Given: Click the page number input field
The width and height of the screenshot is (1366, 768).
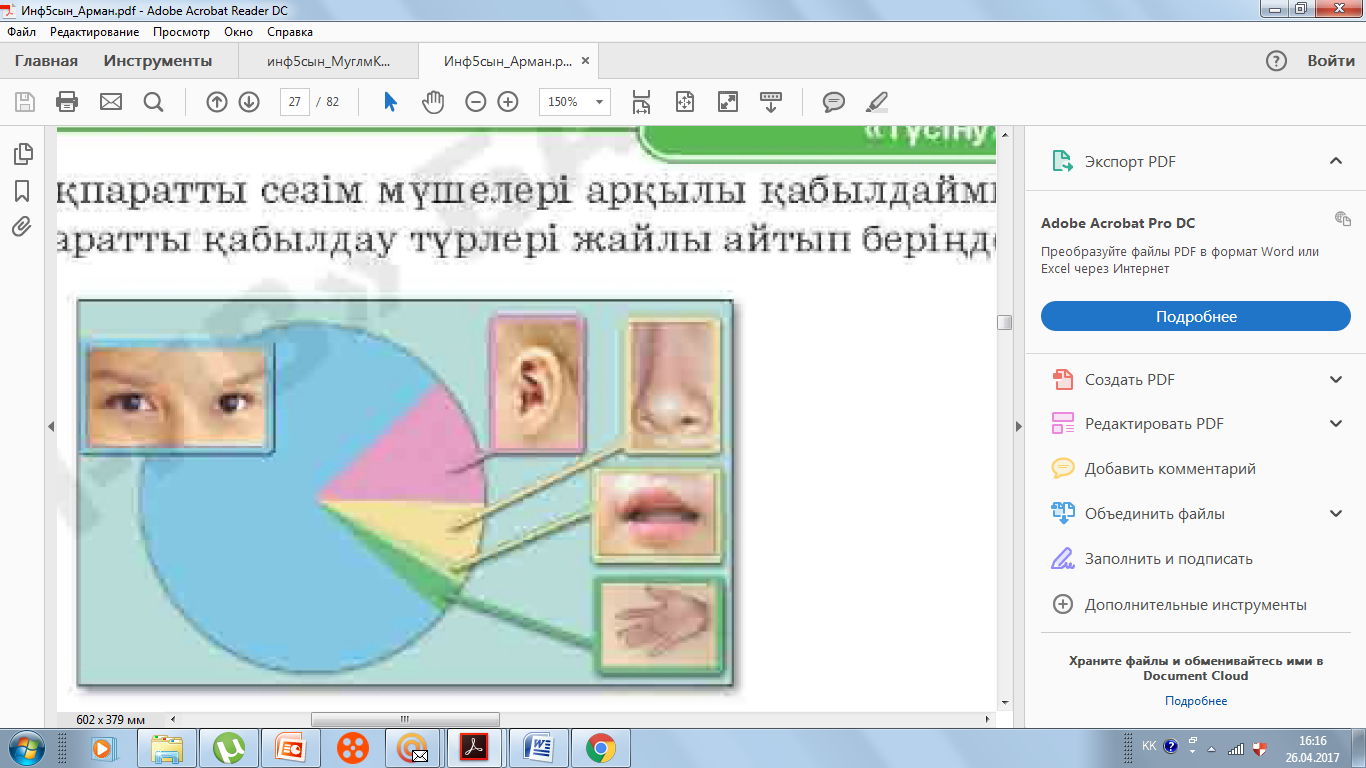Looking at the screenshot, I should point(295,102).
